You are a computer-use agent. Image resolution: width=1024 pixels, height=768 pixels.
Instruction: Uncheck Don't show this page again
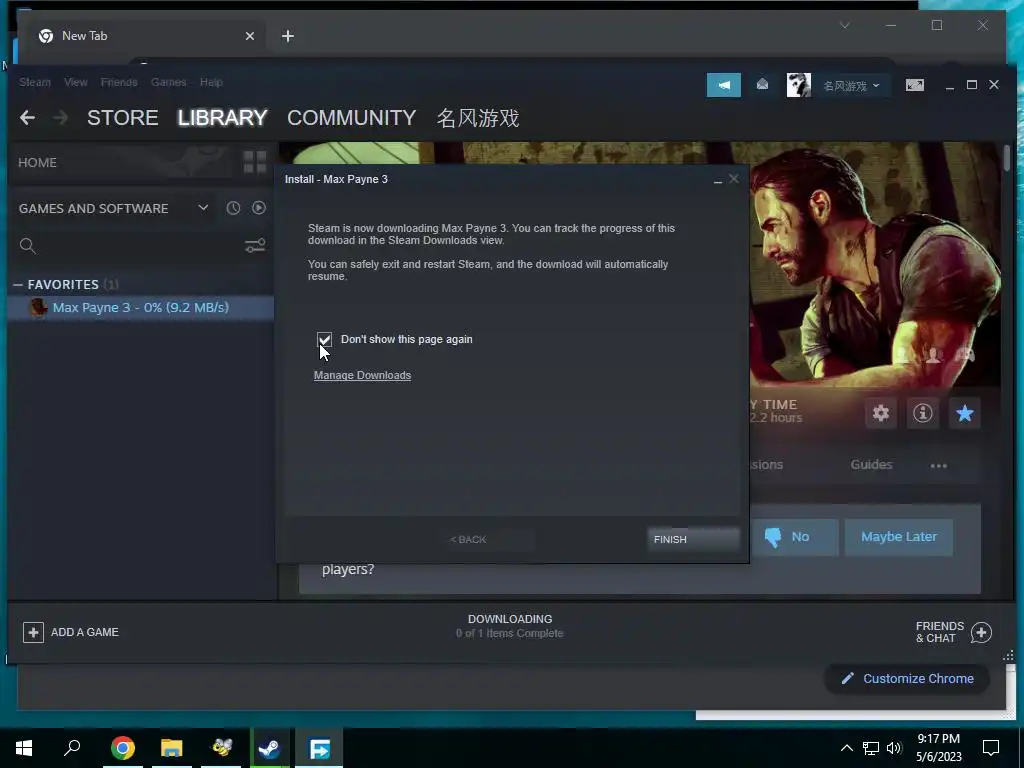(x=325, y=339)
